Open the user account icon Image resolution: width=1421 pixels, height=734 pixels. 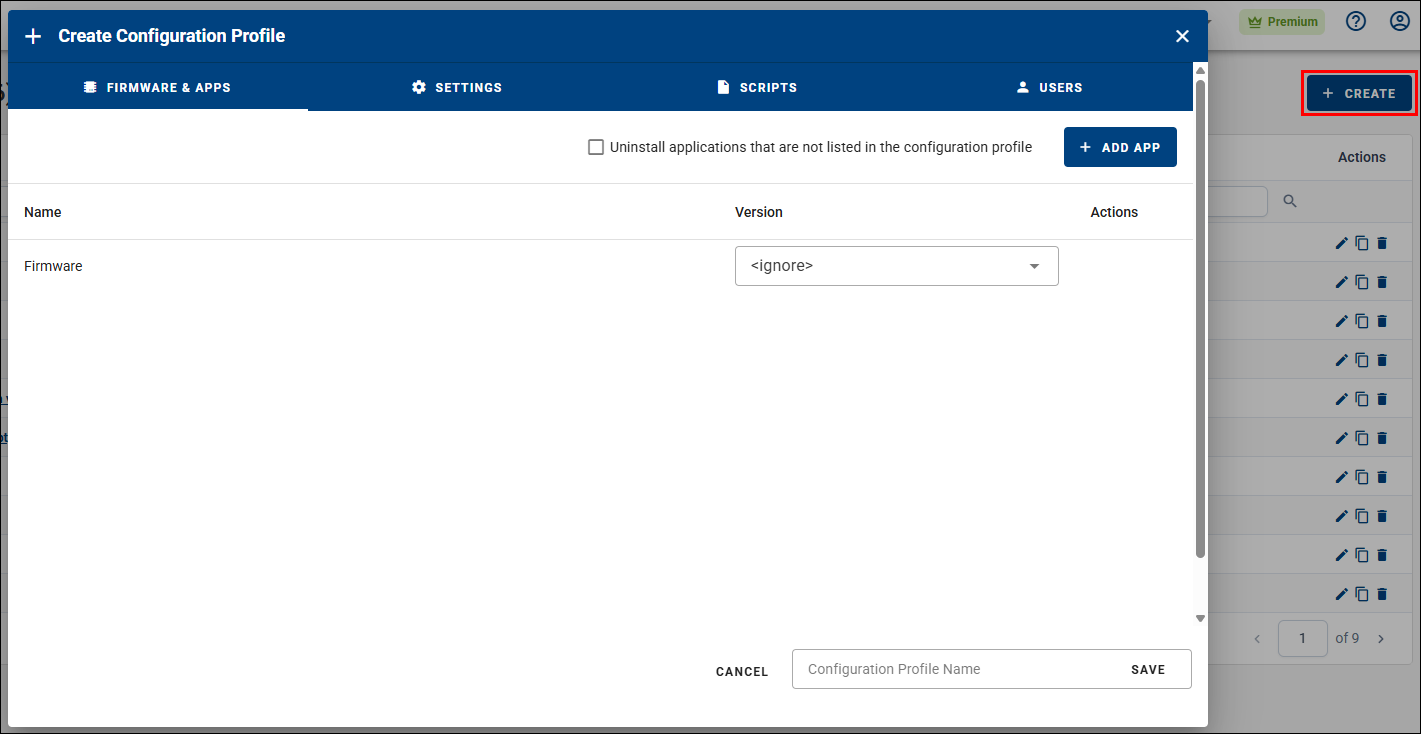(x=1399, y=21)
